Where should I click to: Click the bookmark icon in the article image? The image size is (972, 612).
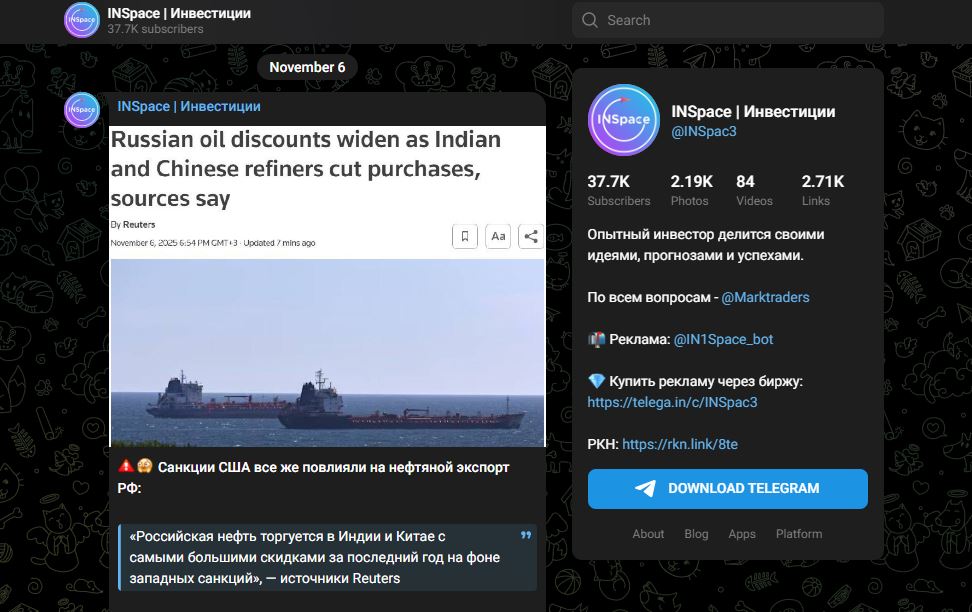click(465, 236)
